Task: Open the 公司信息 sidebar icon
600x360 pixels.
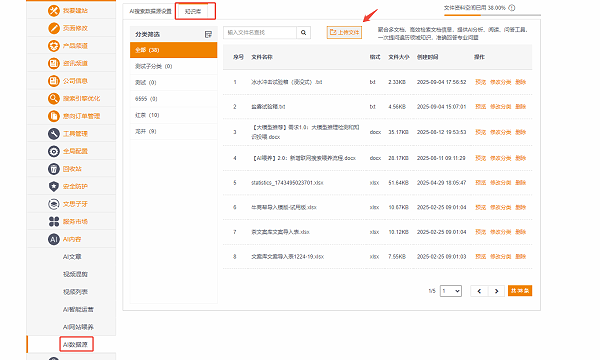Action: [54, 81]
